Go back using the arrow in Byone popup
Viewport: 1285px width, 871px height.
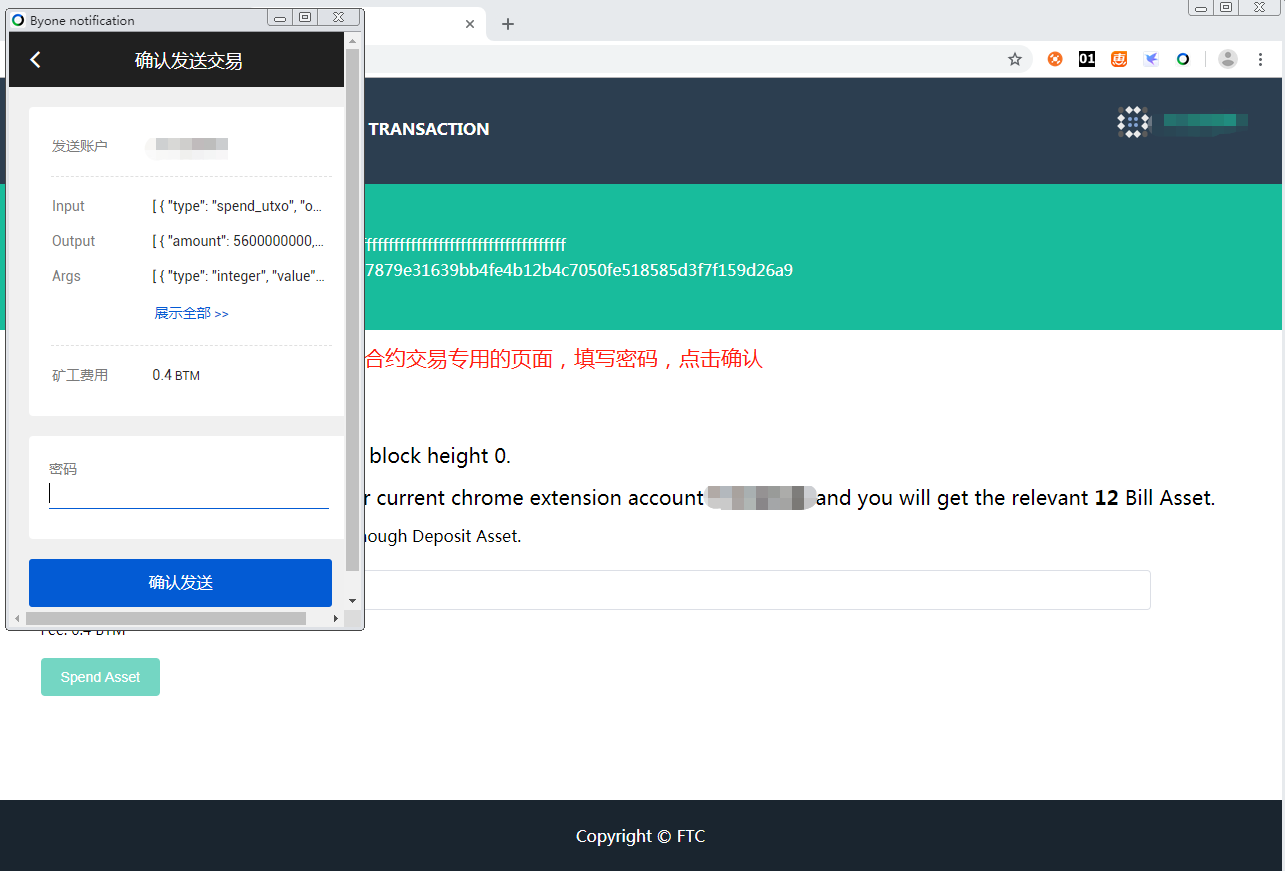coord(35,60)
